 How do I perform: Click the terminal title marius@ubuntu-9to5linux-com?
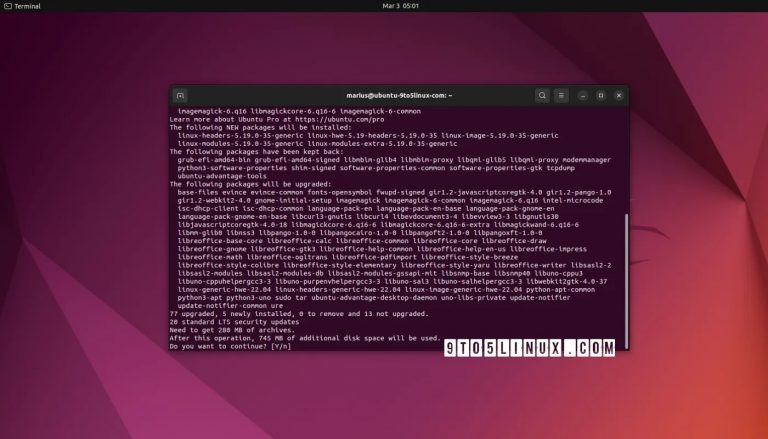[399, 96]
